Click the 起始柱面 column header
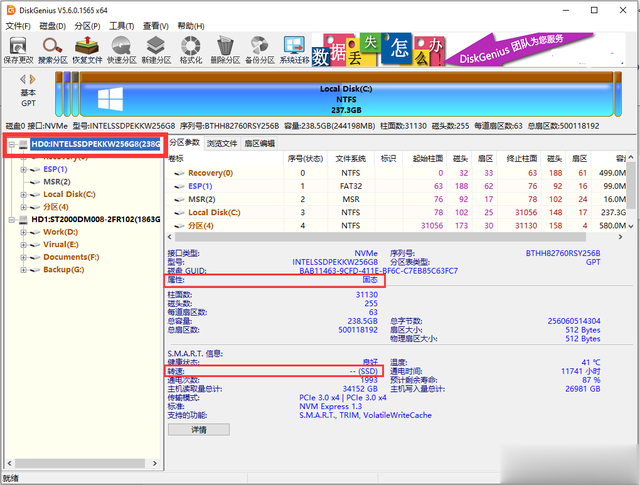Viewport: 640px width, 485px height. coord(427,158)
